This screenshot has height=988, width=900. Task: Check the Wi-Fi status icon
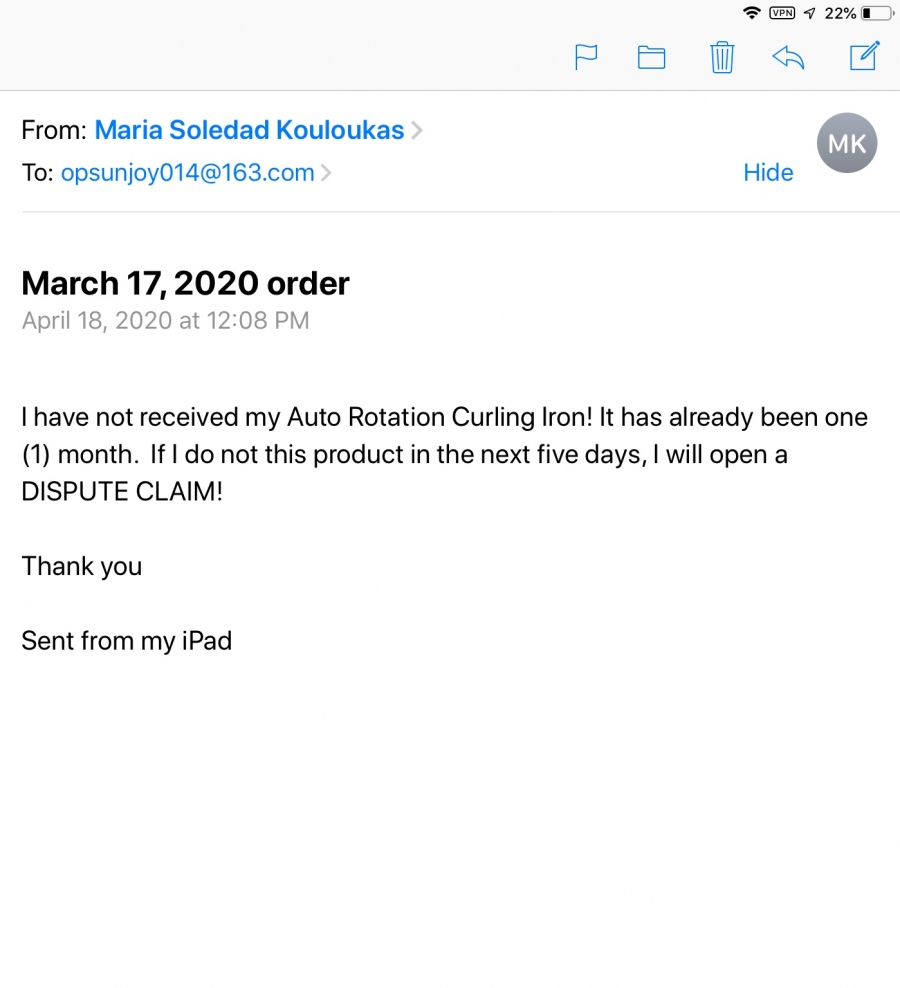coord(751,13)
